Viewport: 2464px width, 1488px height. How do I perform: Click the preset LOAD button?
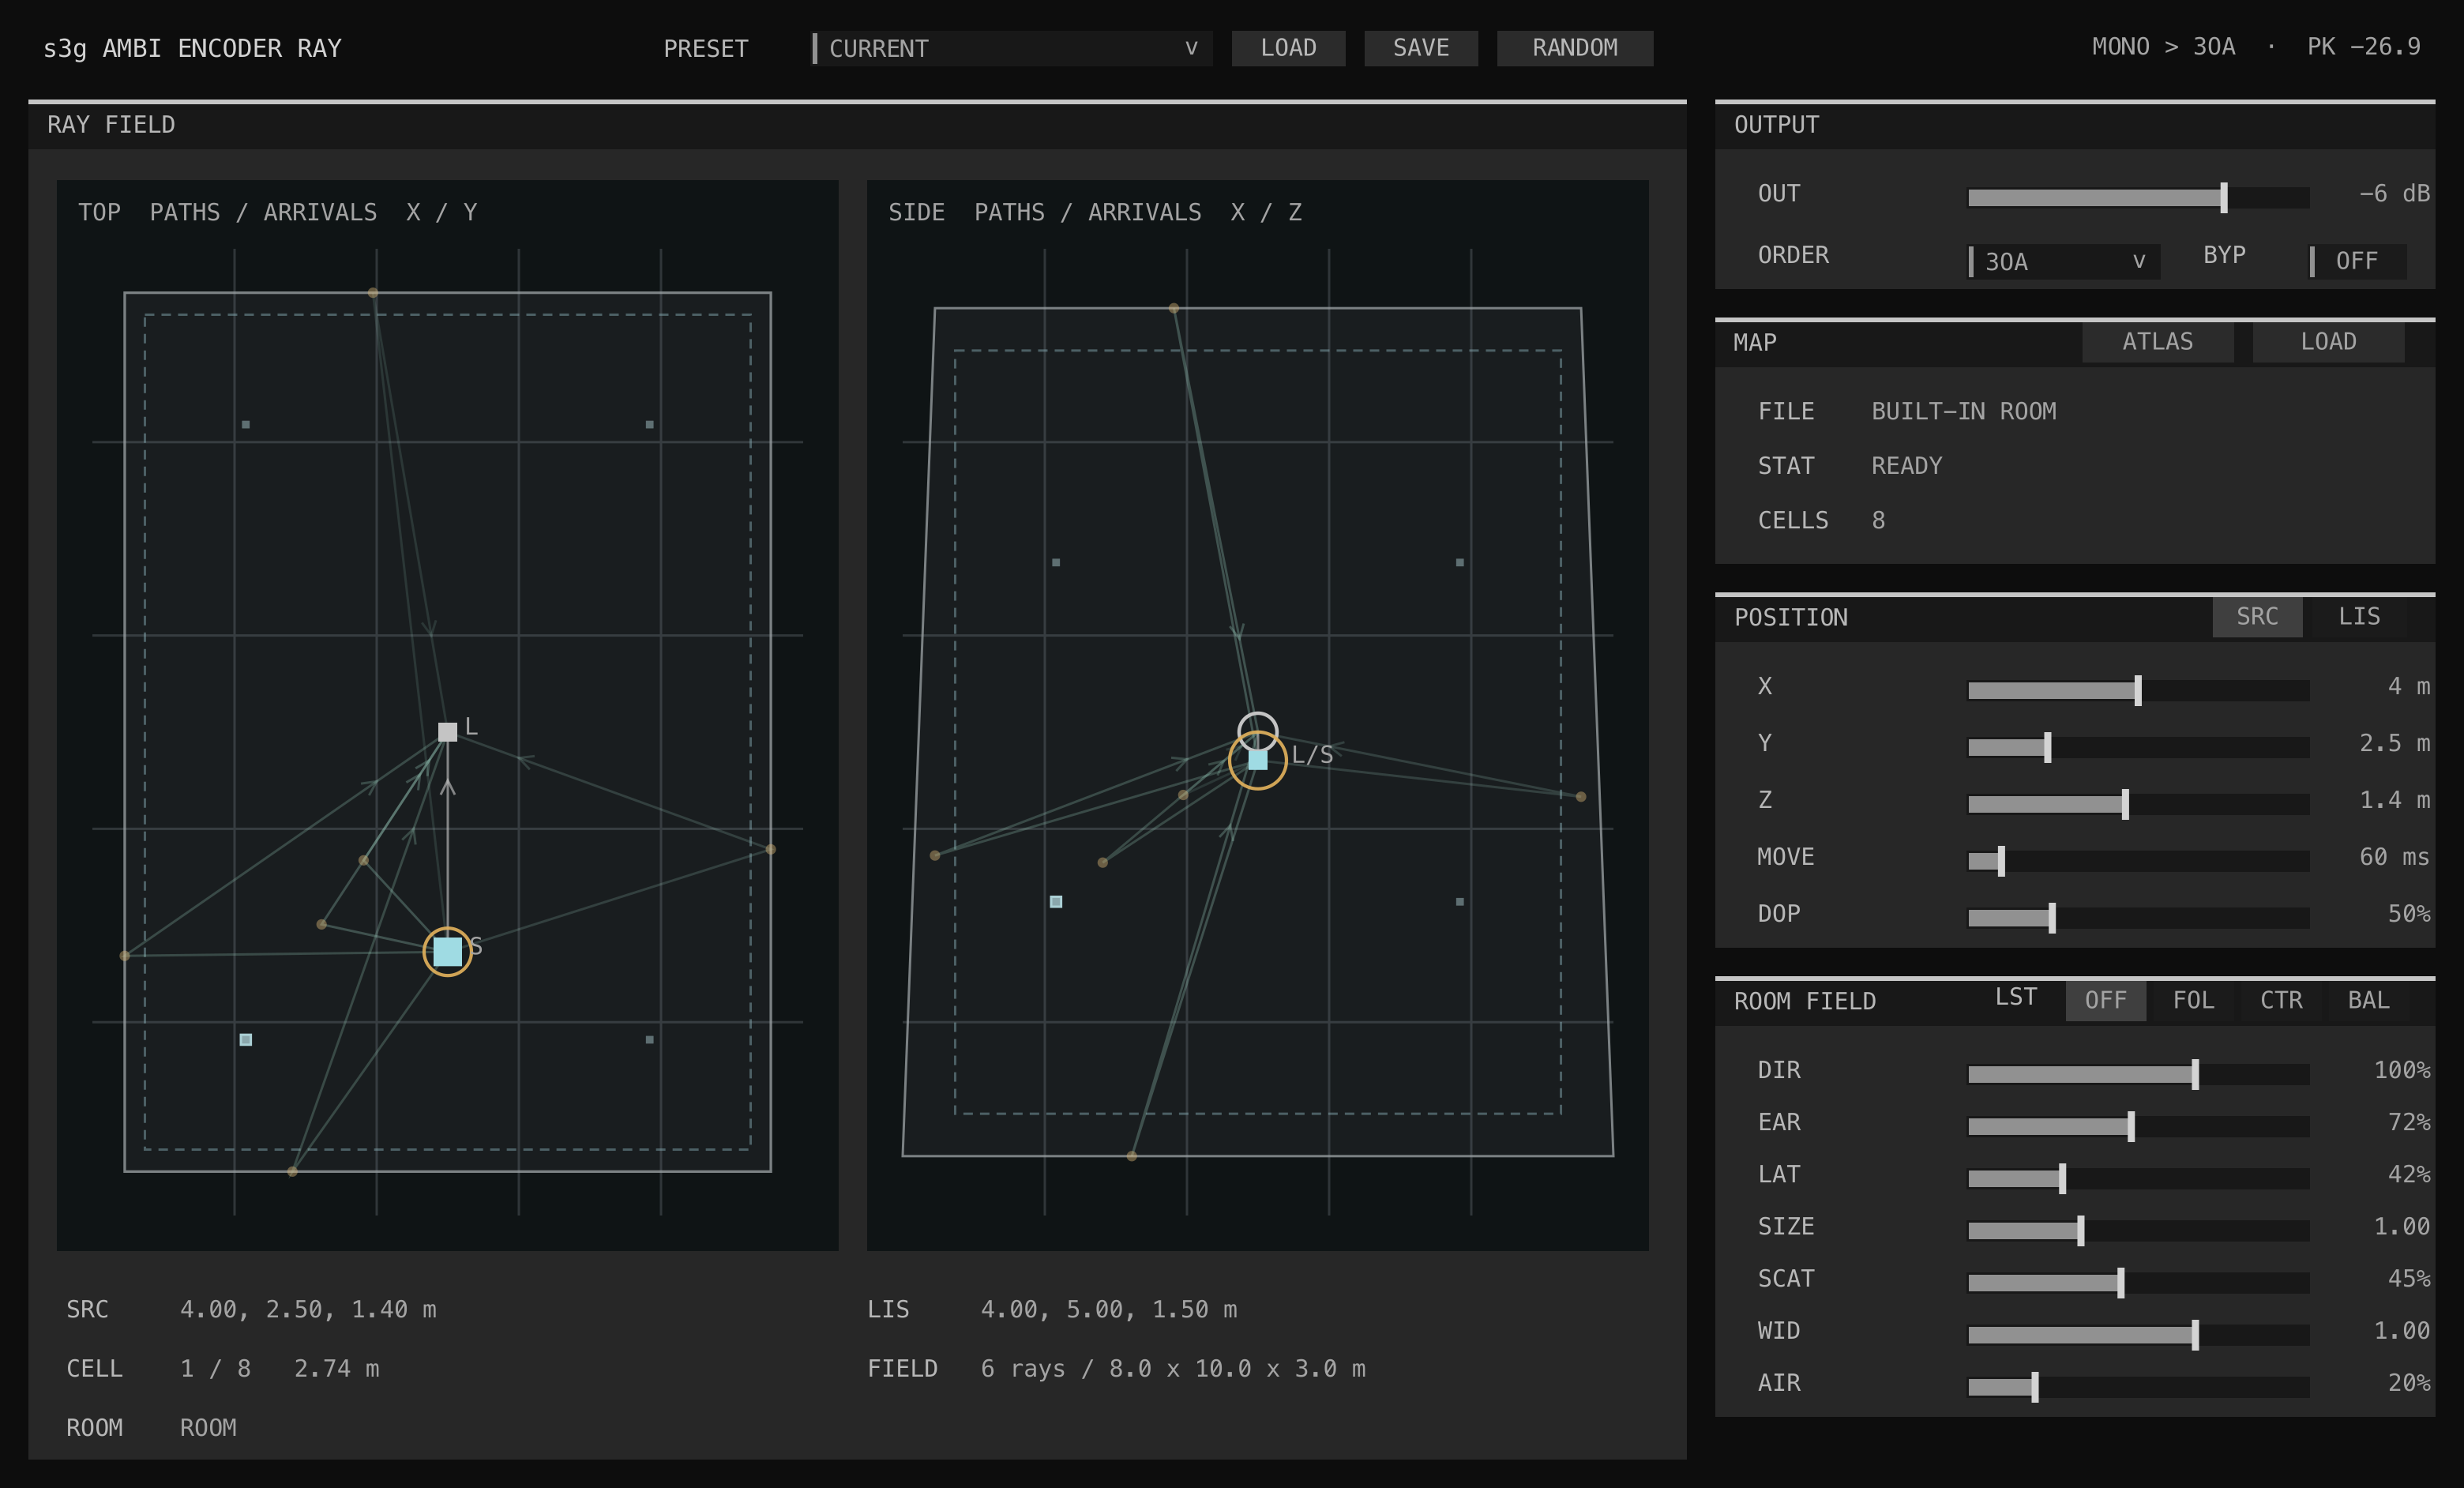(x=1288, y=48)
